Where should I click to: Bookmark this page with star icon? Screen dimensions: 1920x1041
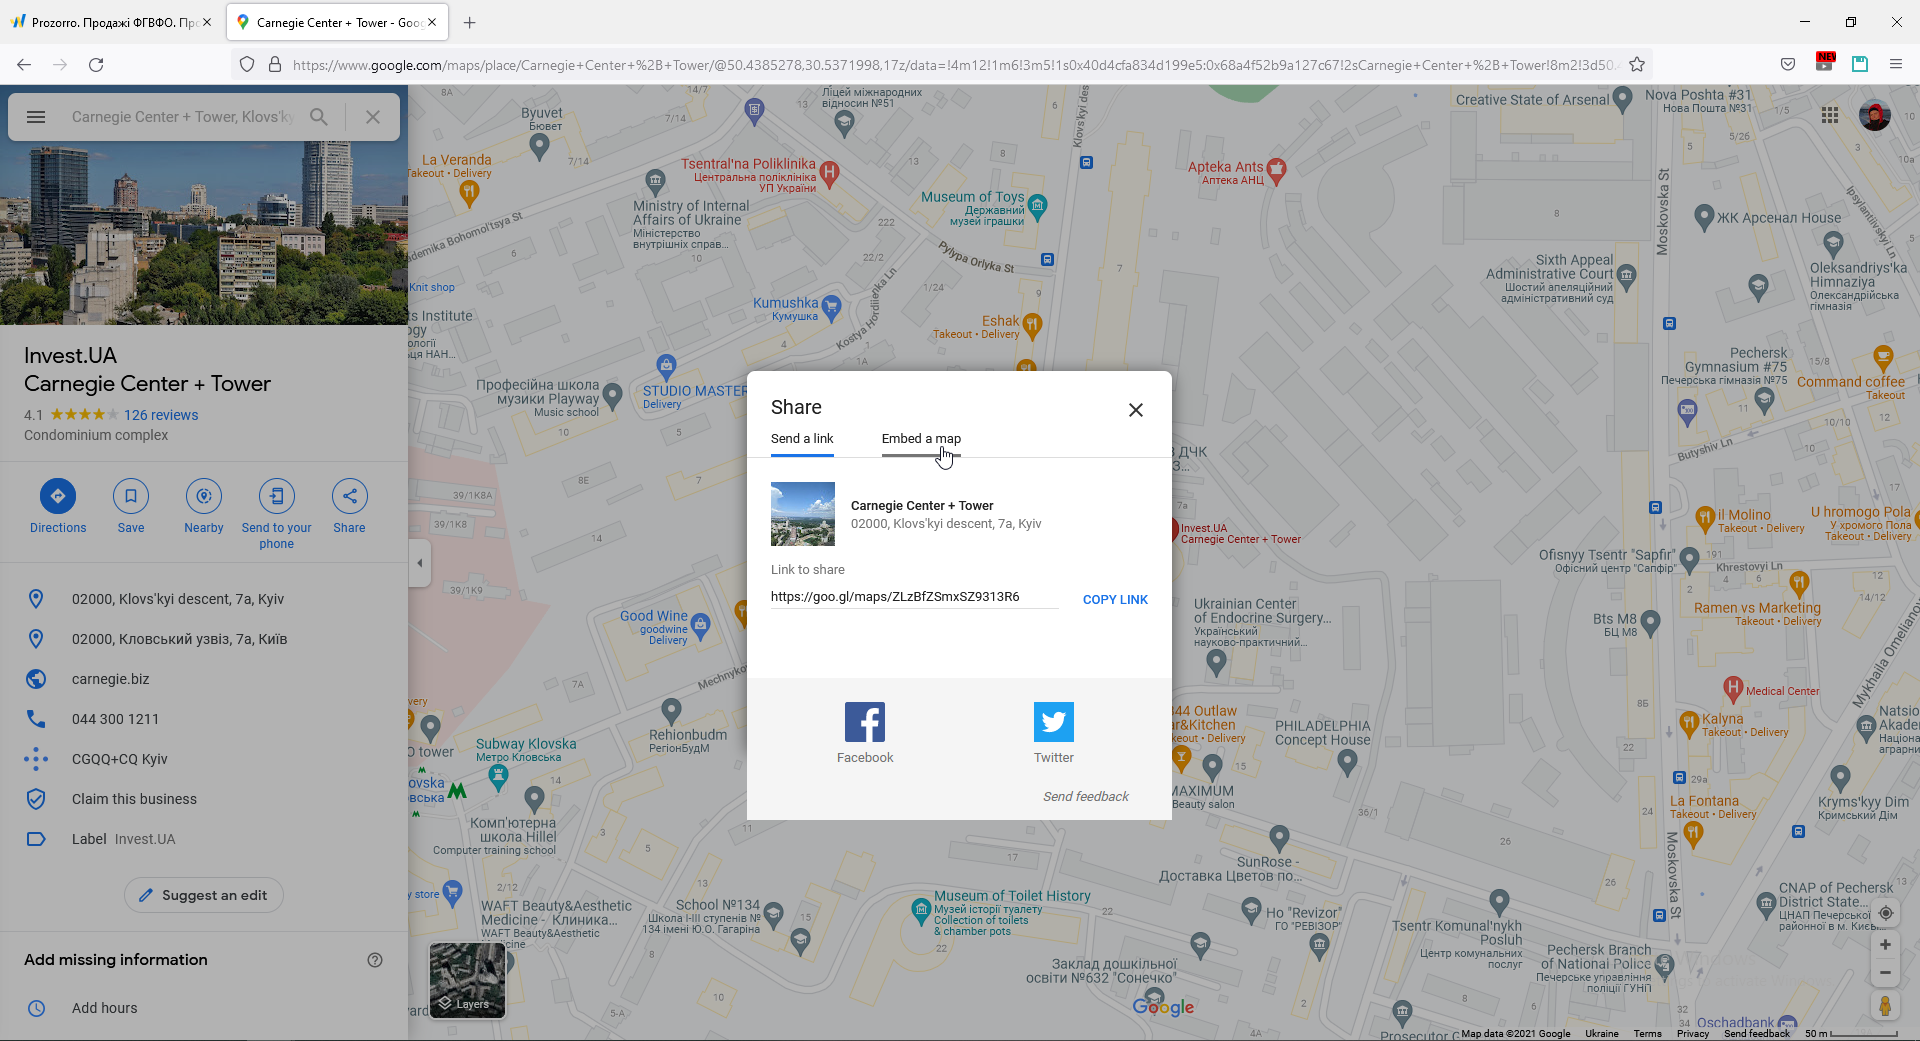(1637, 65)
